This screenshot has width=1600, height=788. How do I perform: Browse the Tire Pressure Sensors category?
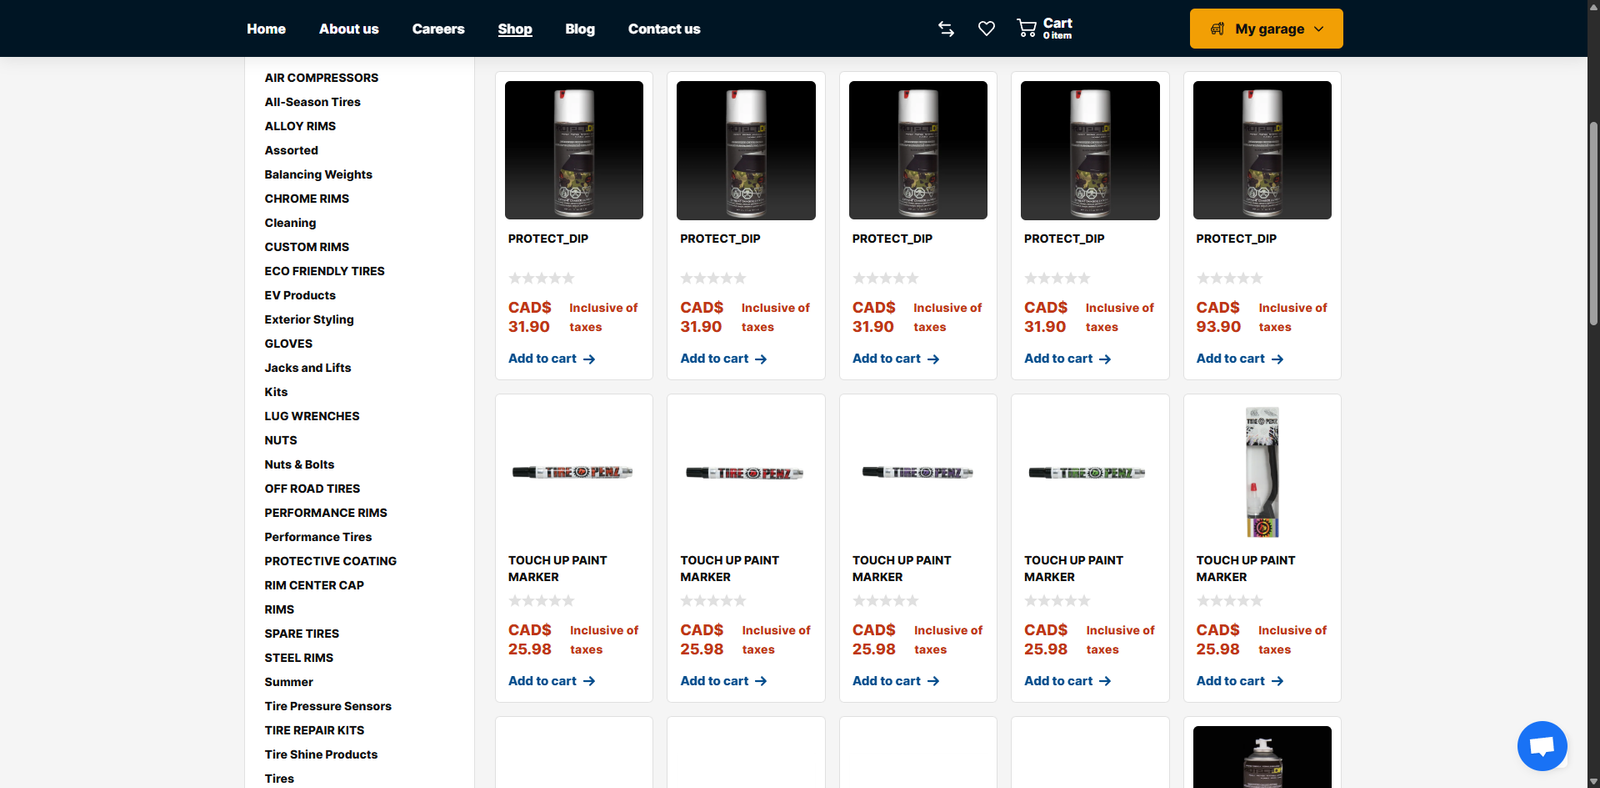point(327,706)
